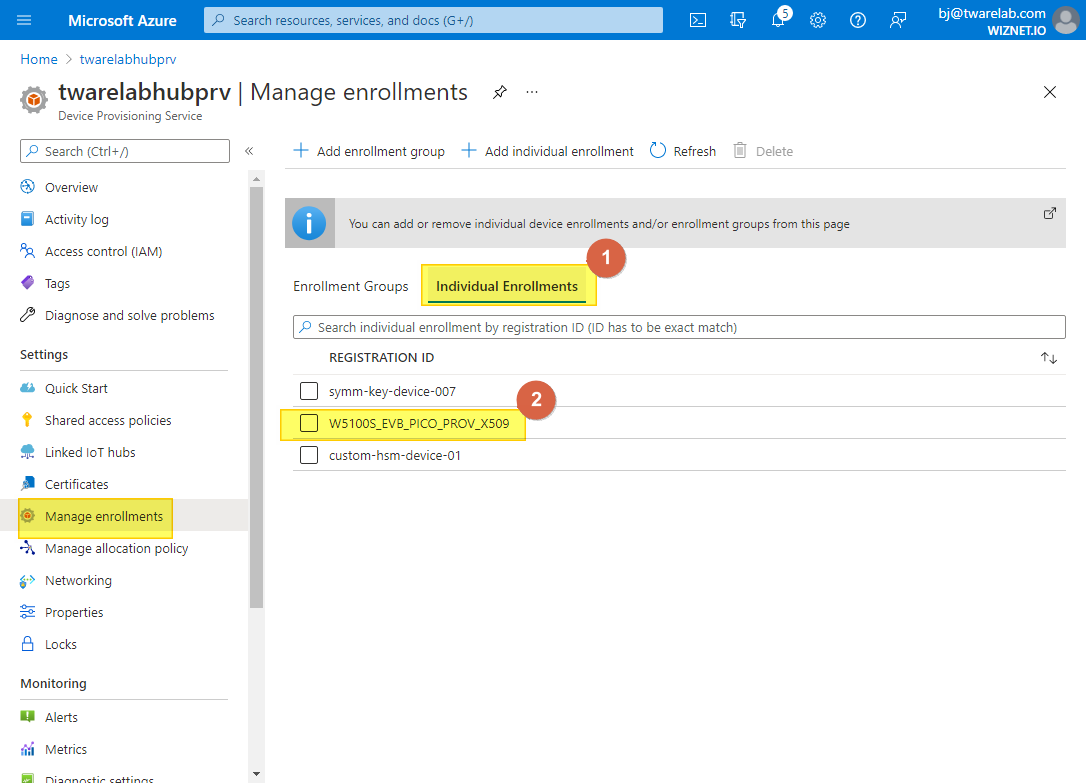Viewport: 1086px width, 783px height.
Task: Click the Properties sliders icon
Action: pos(28,612)
